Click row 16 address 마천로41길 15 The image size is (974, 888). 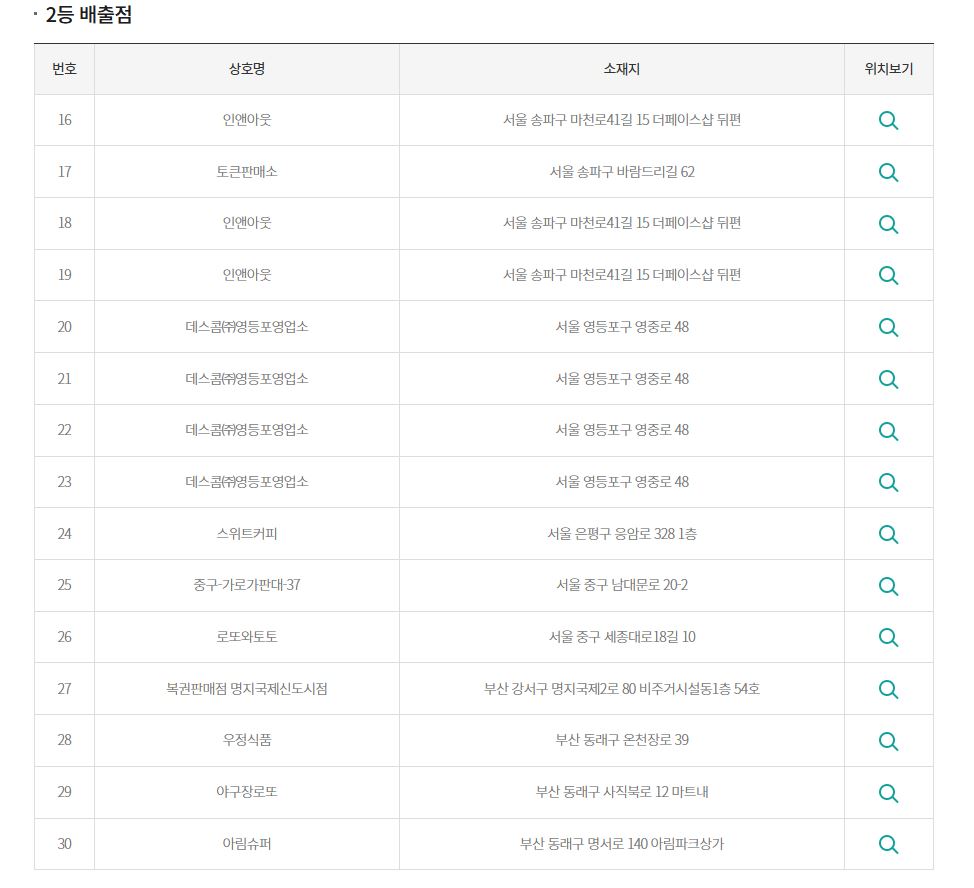pos(609,120)
